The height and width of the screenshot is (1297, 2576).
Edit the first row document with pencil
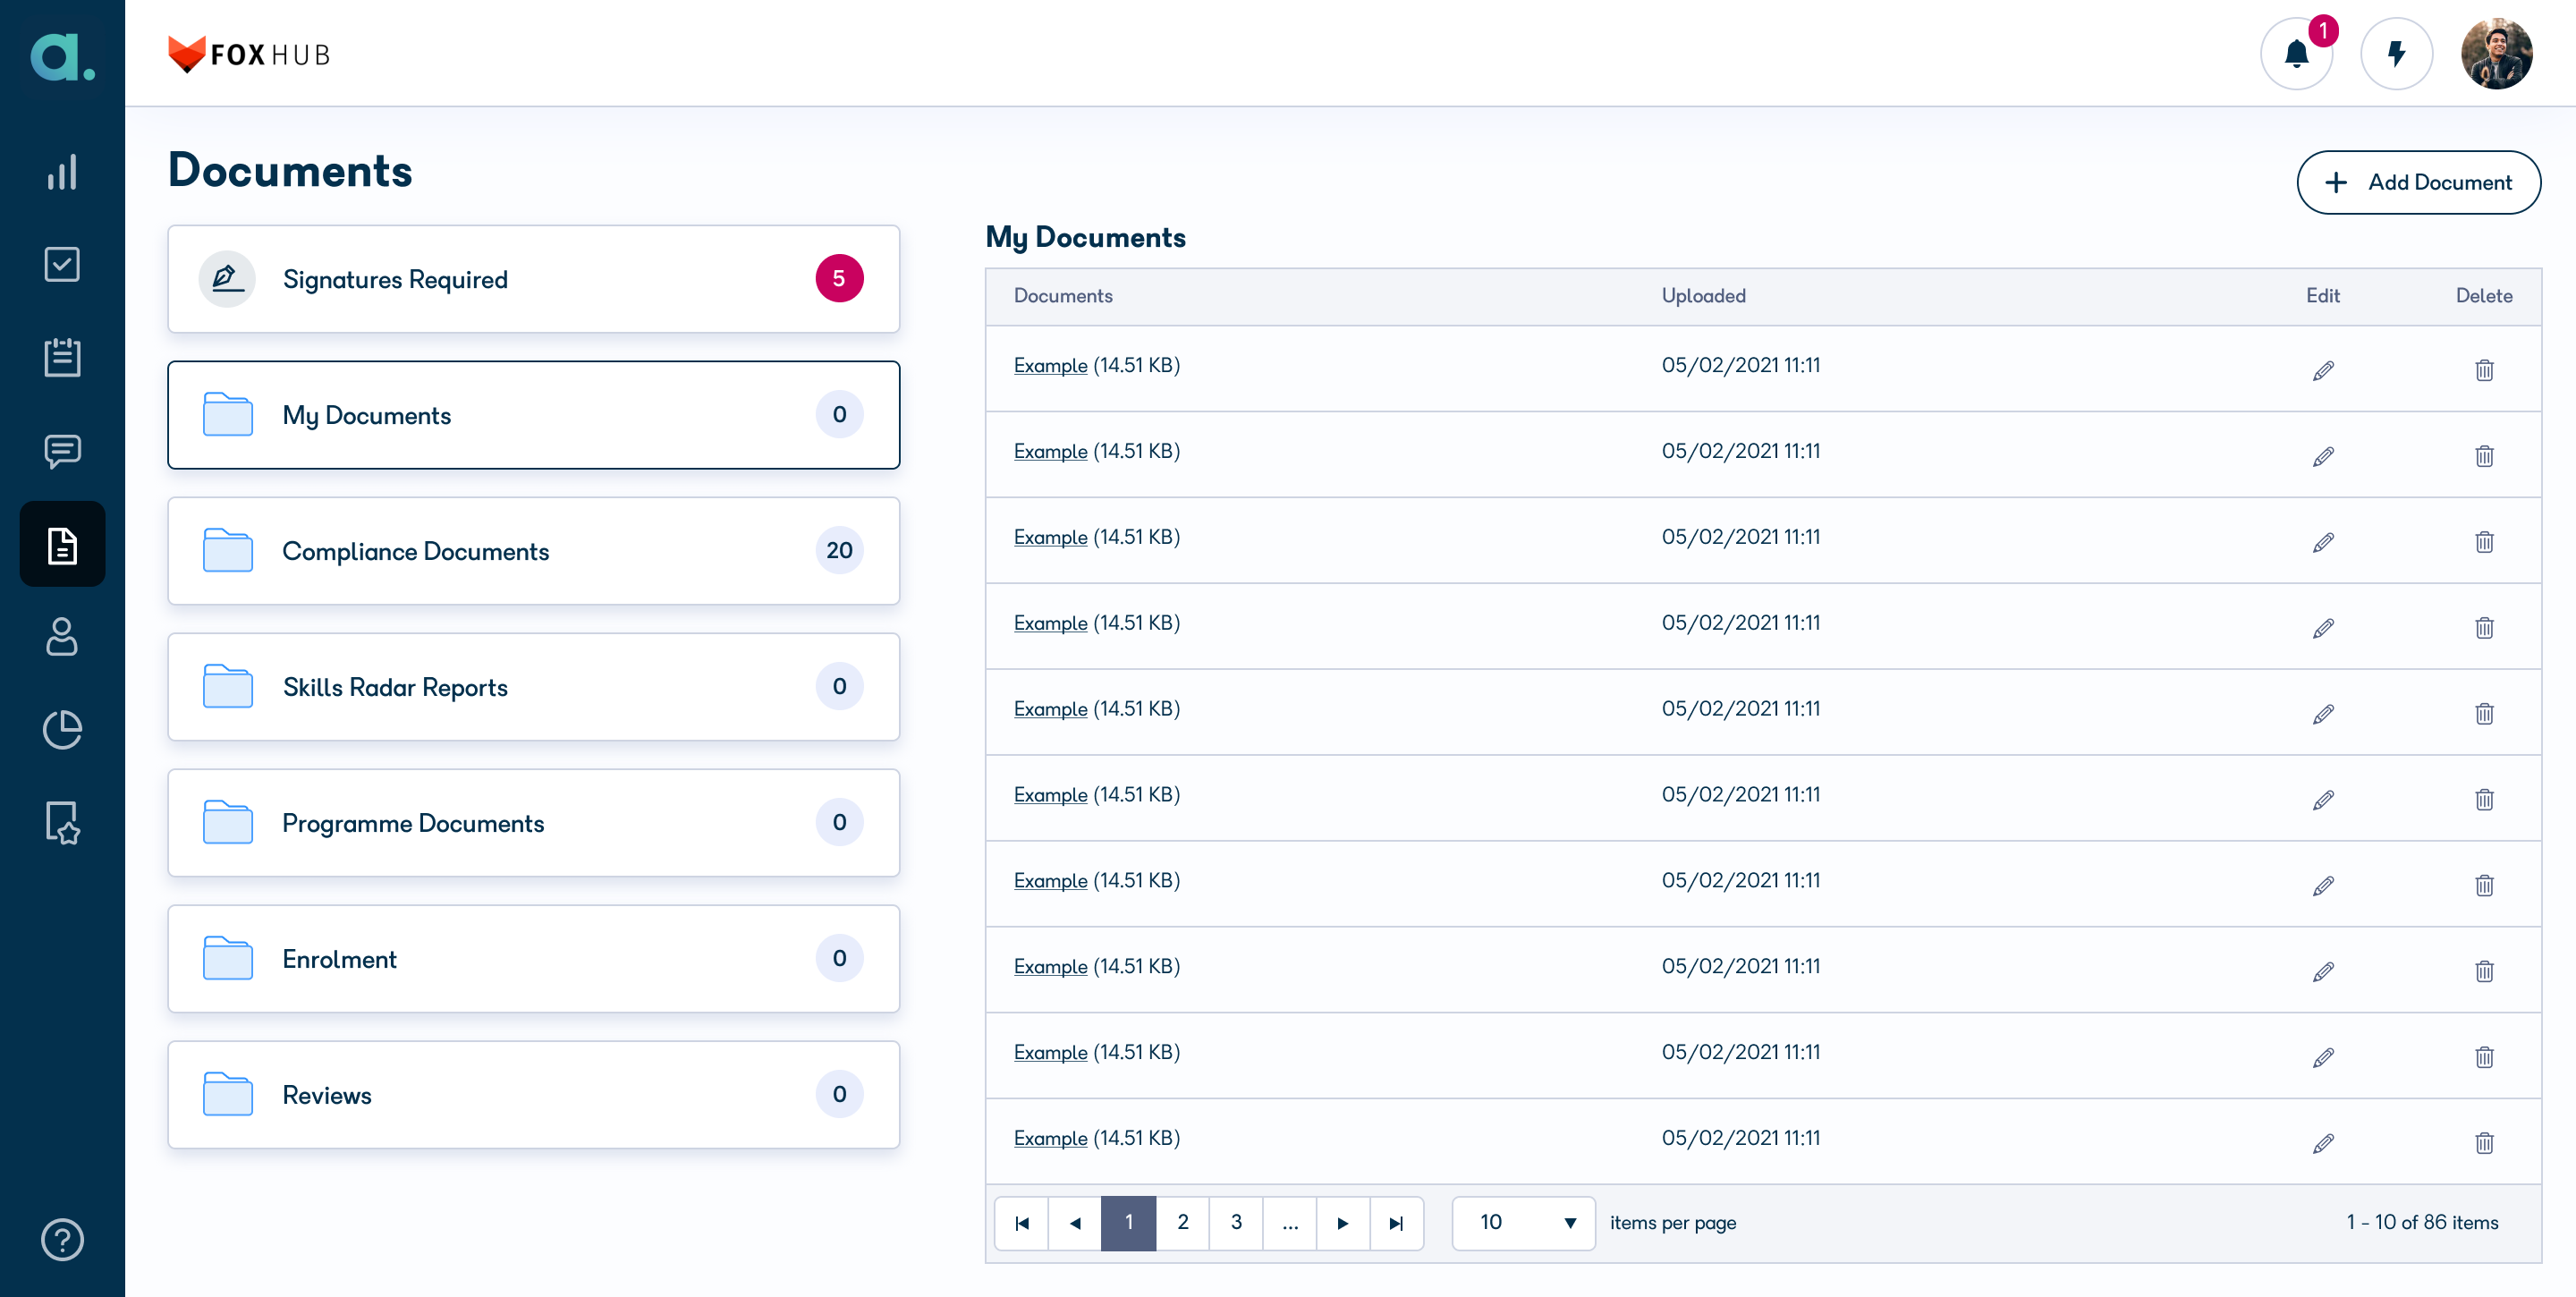point(2323,370)
